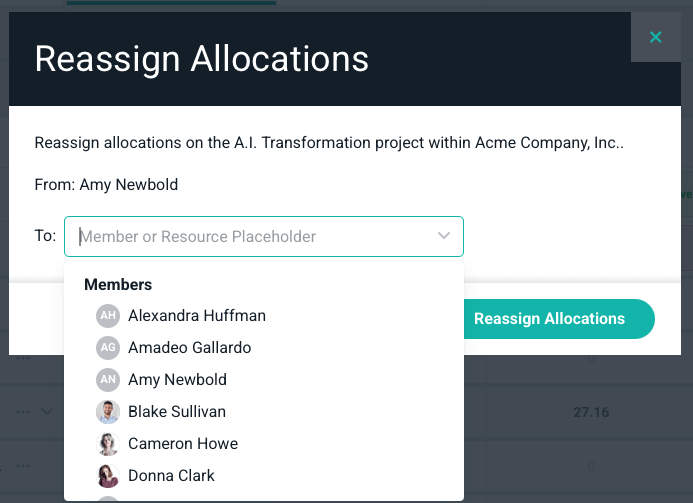The image size is (693, 503).
Task: Click Donna Clark's profile photo
Action: [x=107, y=476]
